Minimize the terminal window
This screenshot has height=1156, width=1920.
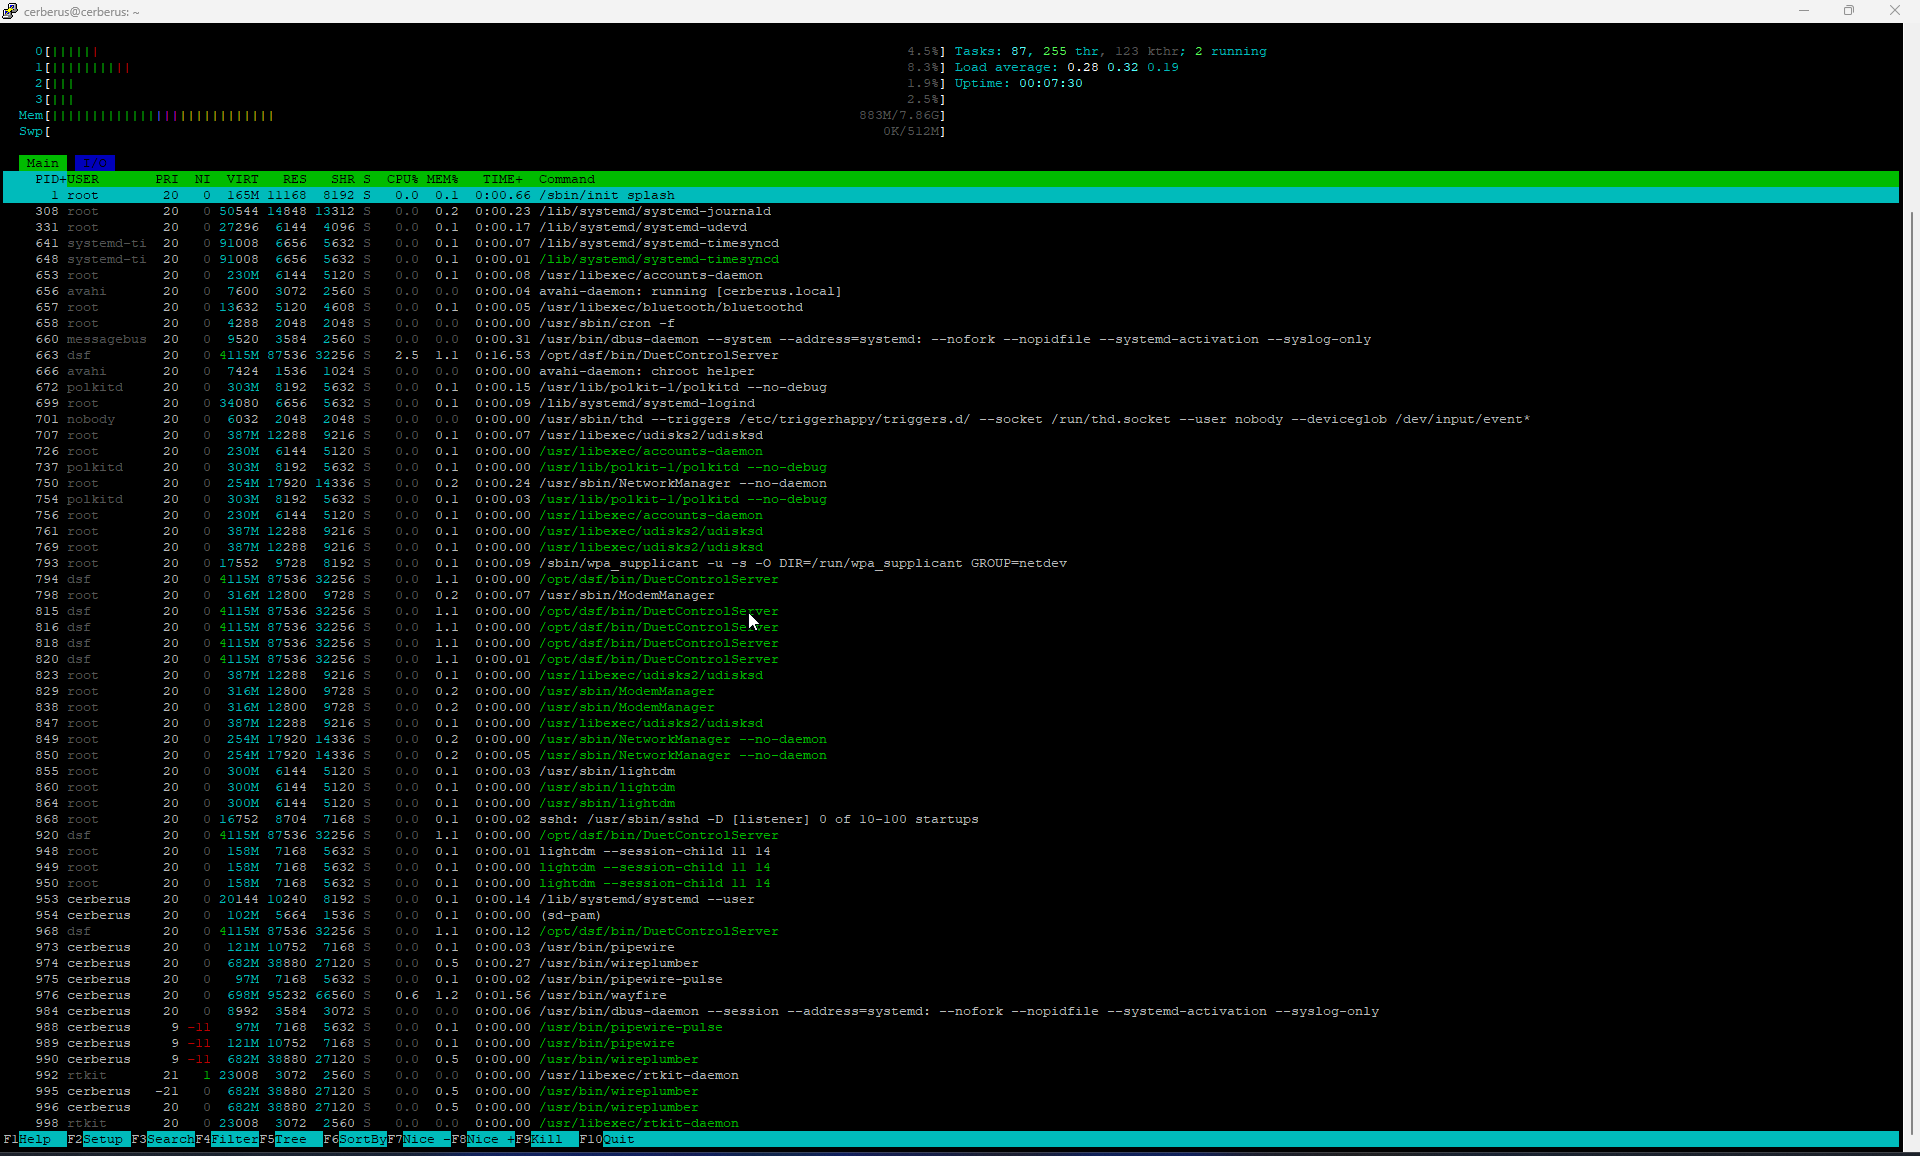point(1804,11)
